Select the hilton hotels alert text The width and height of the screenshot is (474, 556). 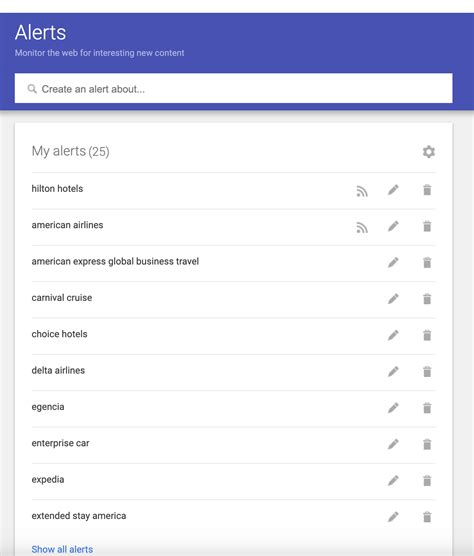tap(57, 189)
